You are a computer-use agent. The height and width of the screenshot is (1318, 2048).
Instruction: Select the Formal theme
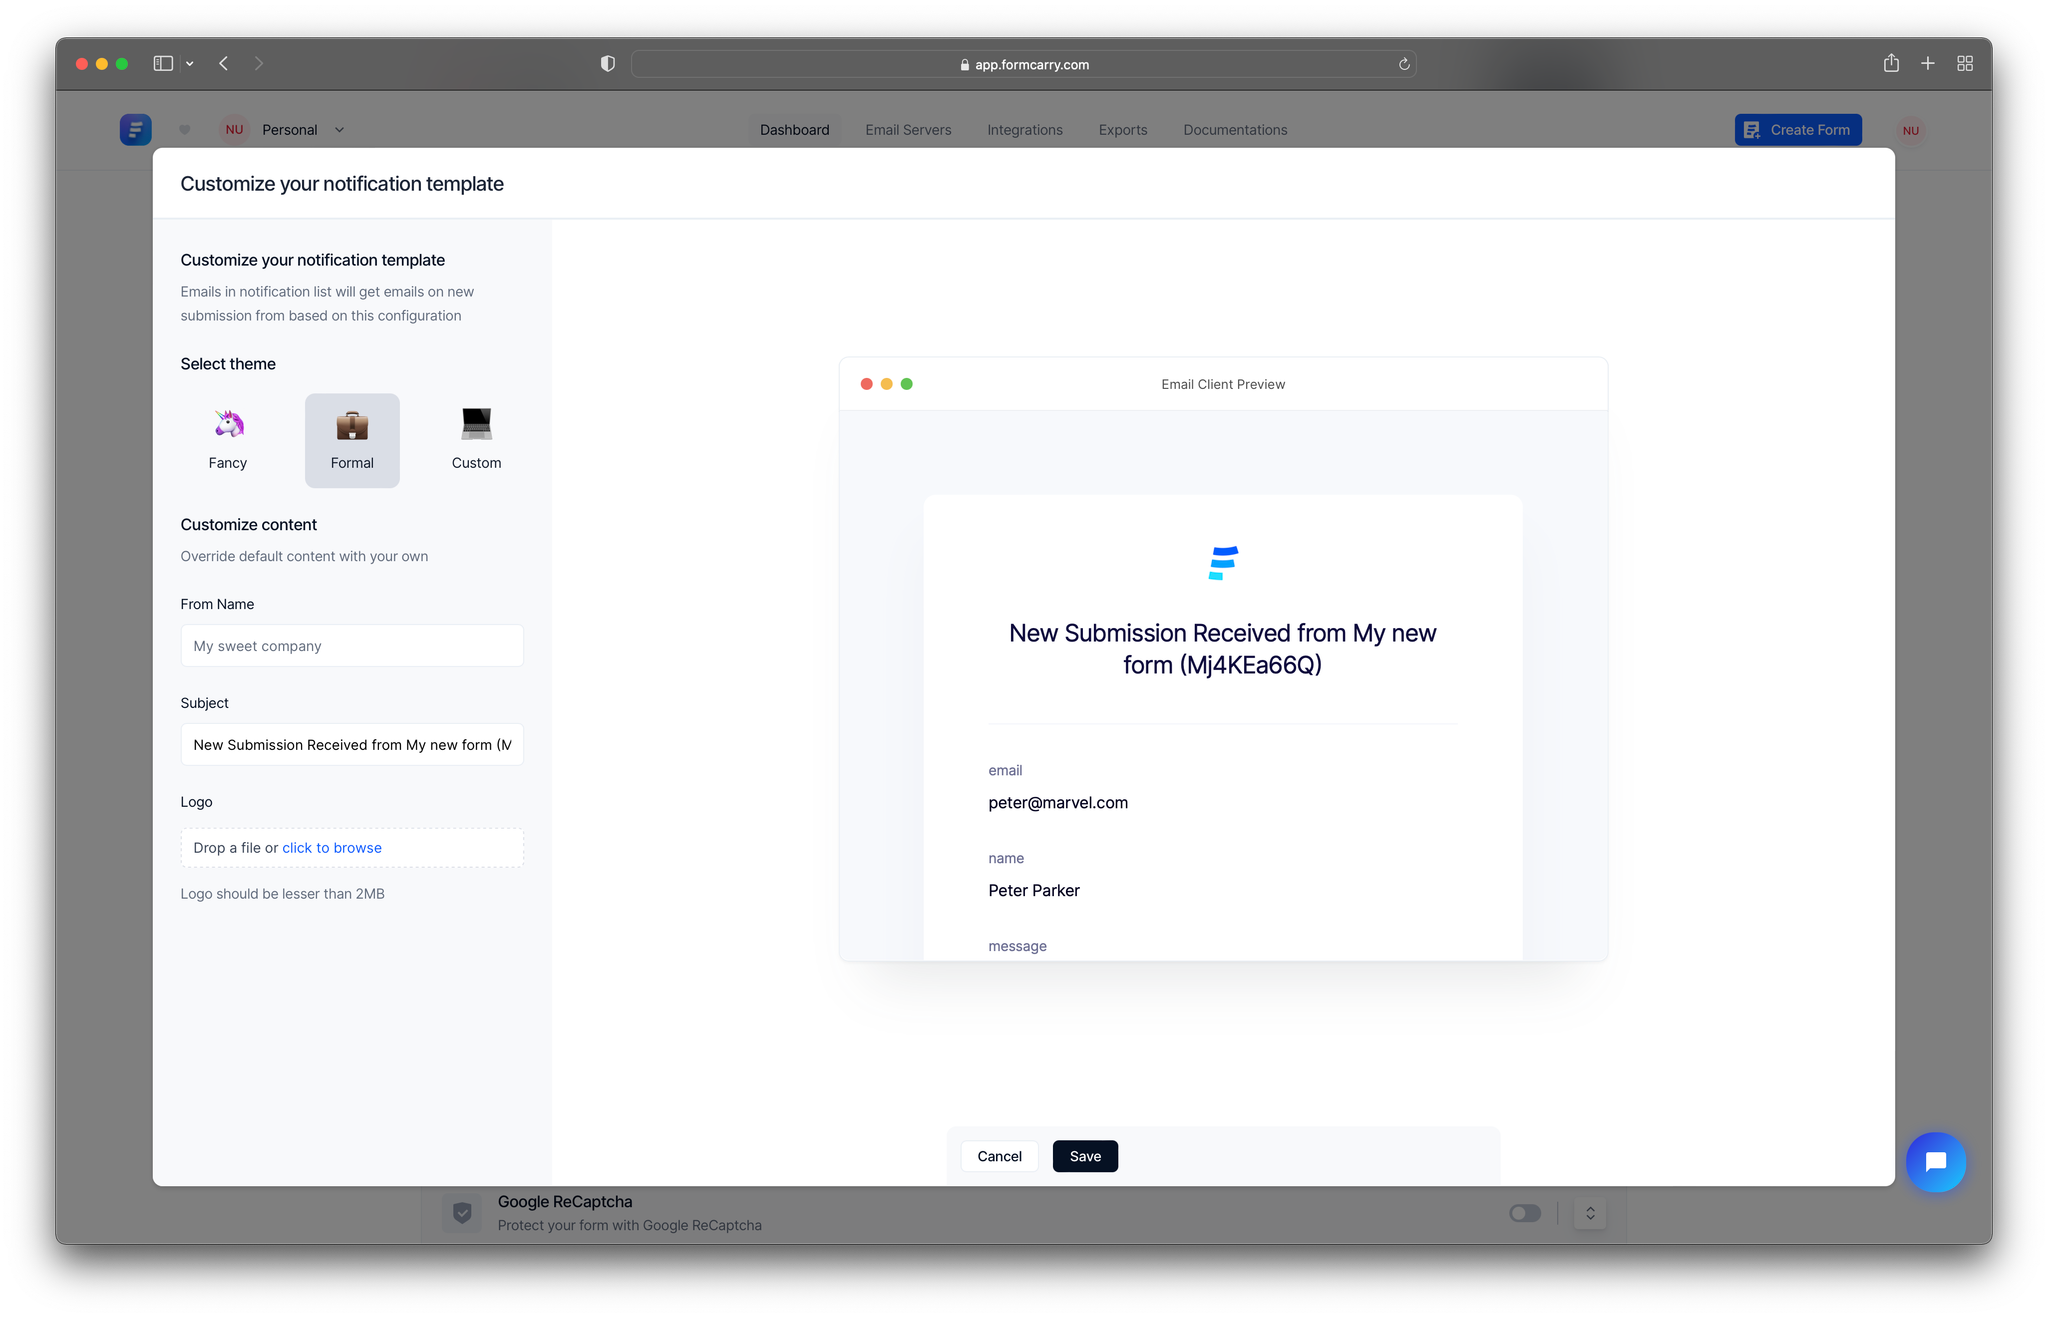pos(352,440)
